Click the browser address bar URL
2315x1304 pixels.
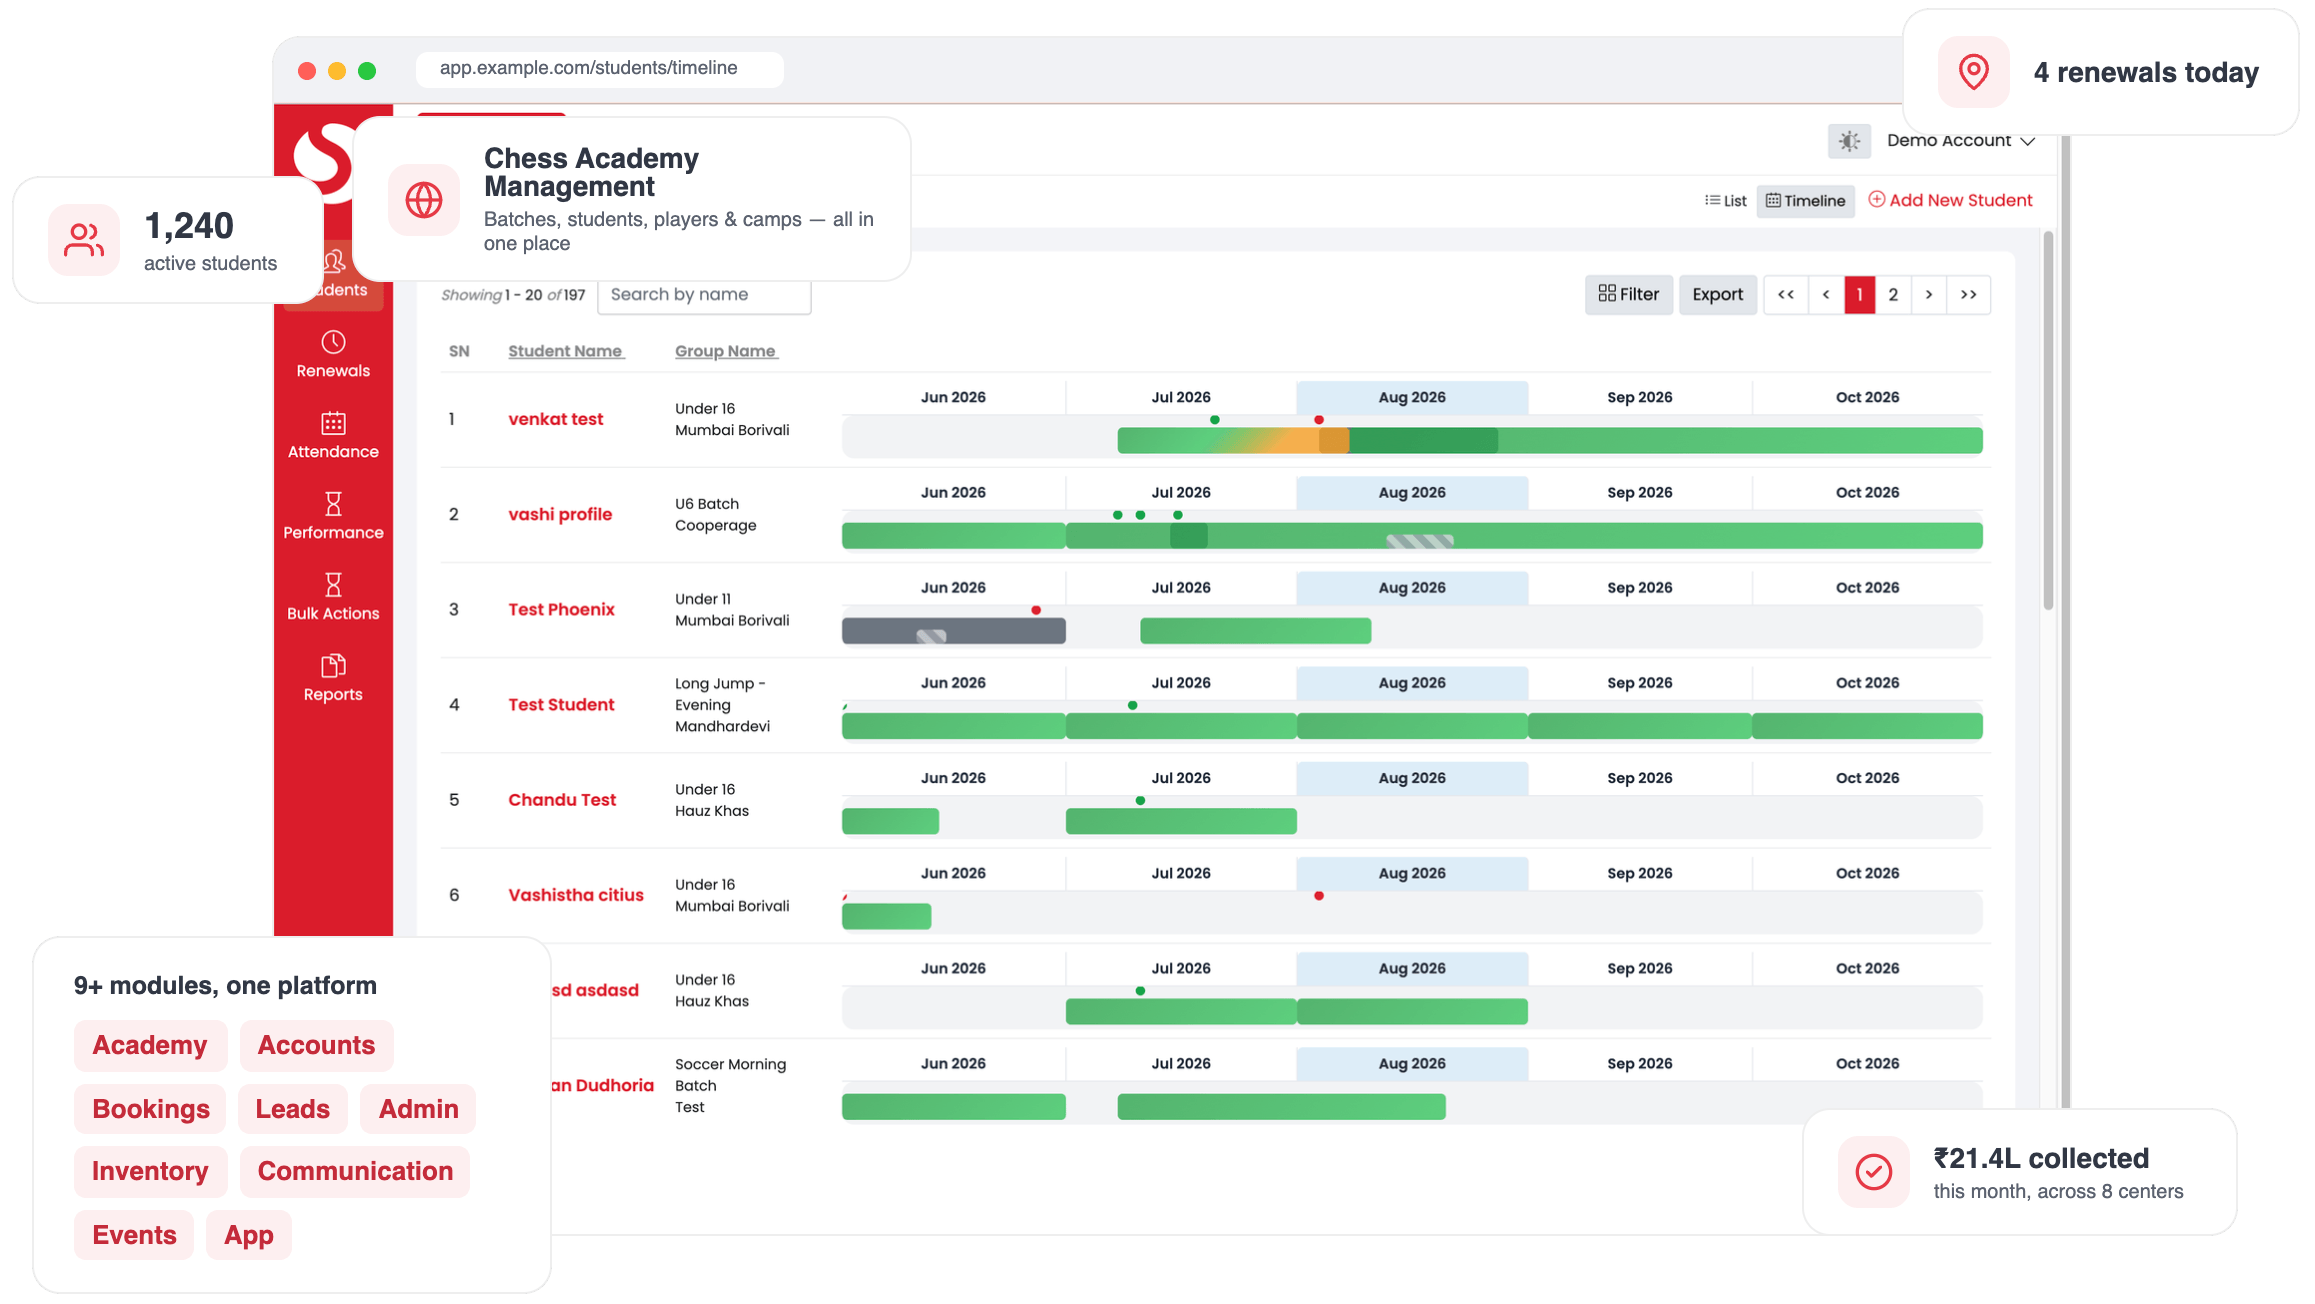[x=599, y=69]
